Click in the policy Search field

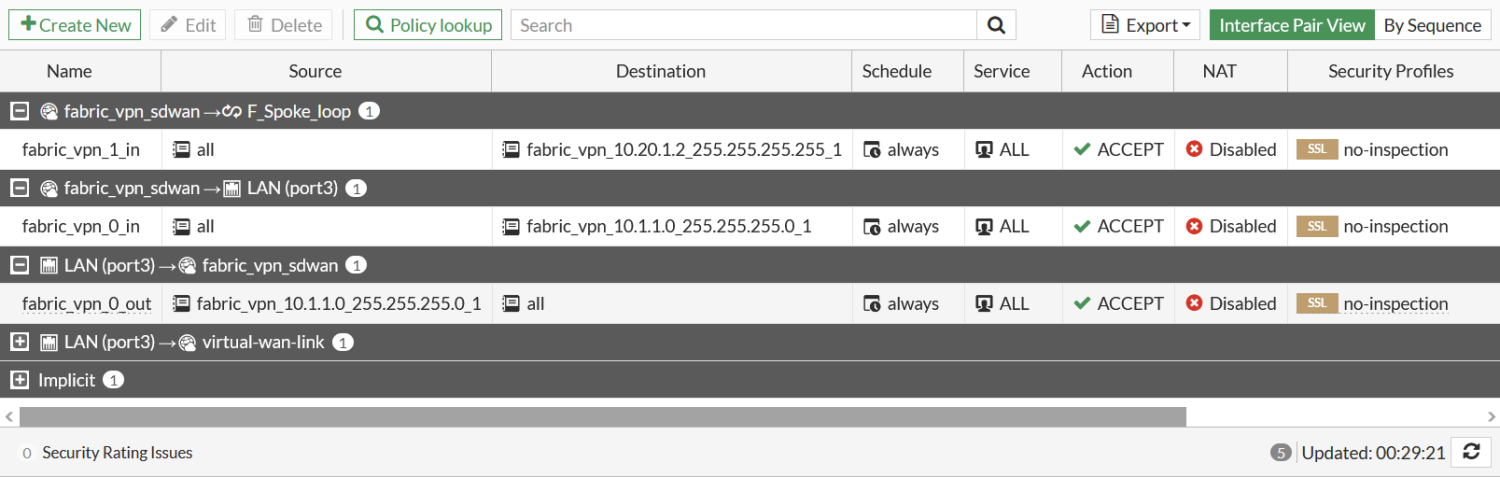point(743,25)
